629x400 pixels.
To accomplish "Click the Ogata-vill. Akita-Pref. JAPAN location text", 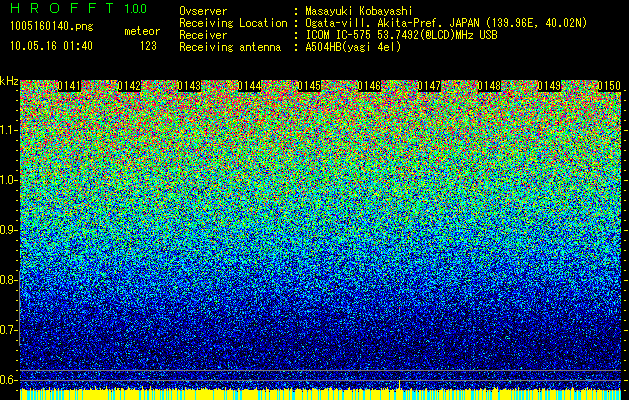I will click(x=446, y=23).
